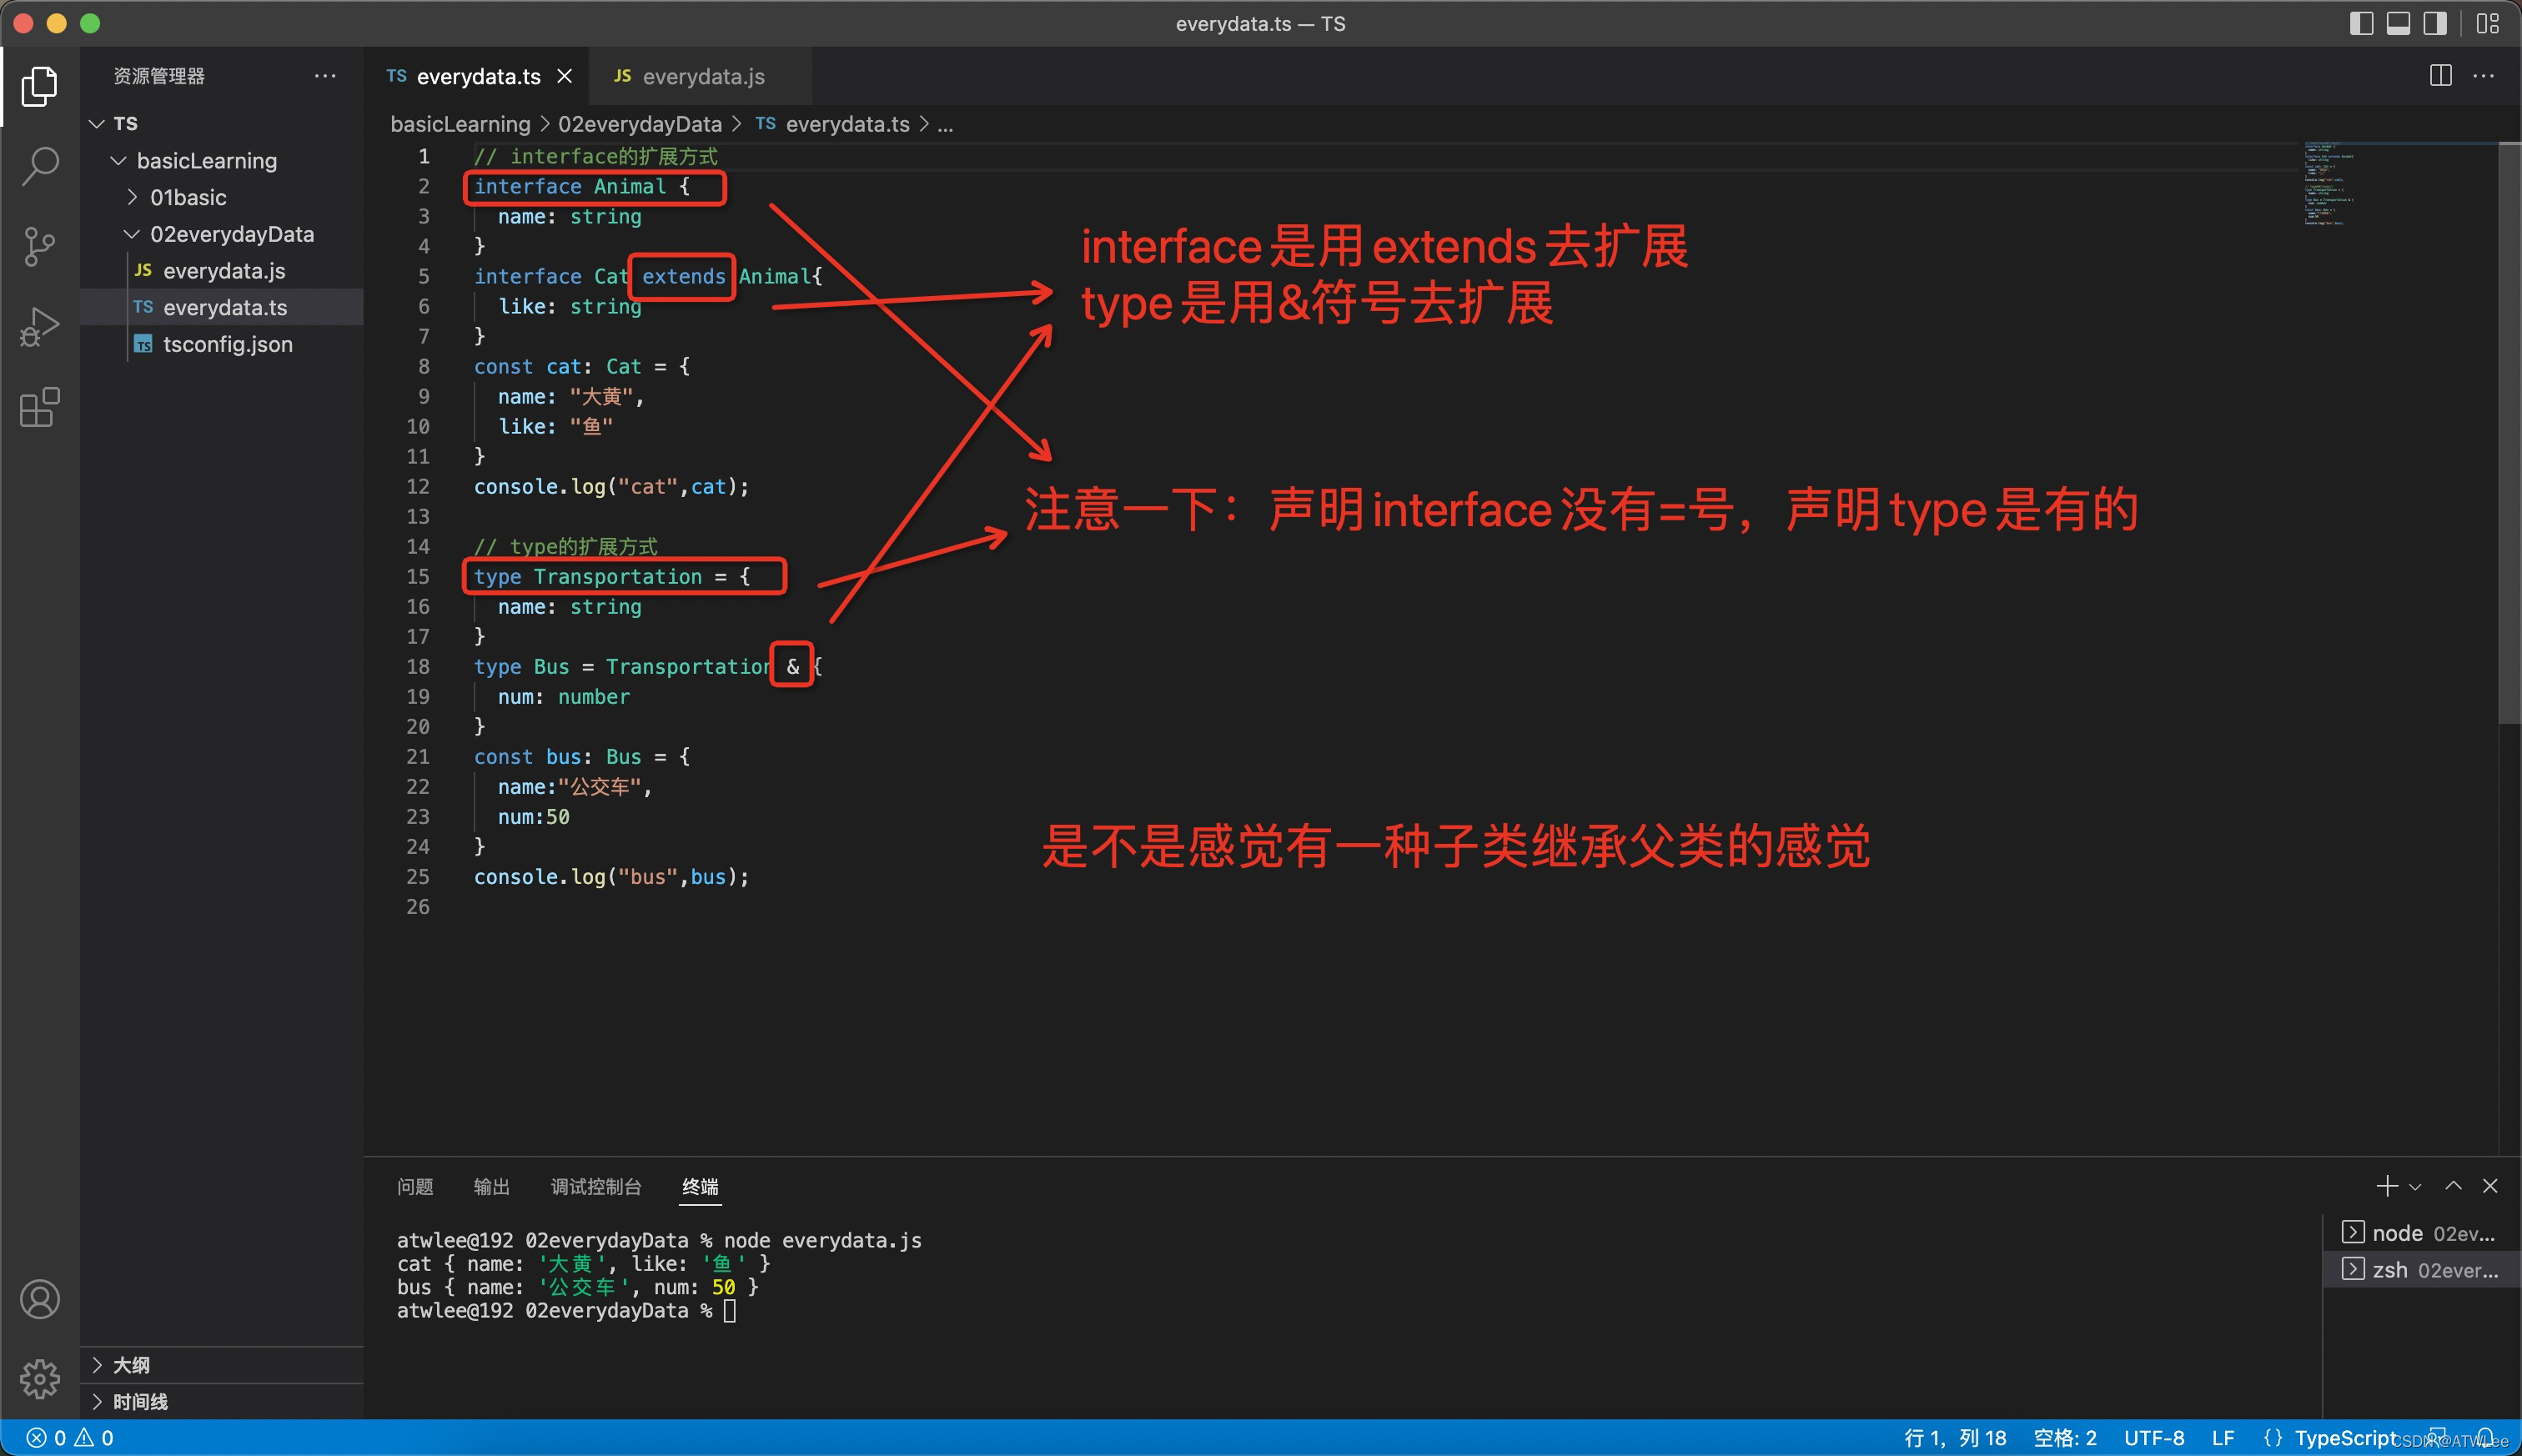Viewport: 2522px width, 1456px height.
Task: Open the Manage gear icon
Action: point(39,1379)
